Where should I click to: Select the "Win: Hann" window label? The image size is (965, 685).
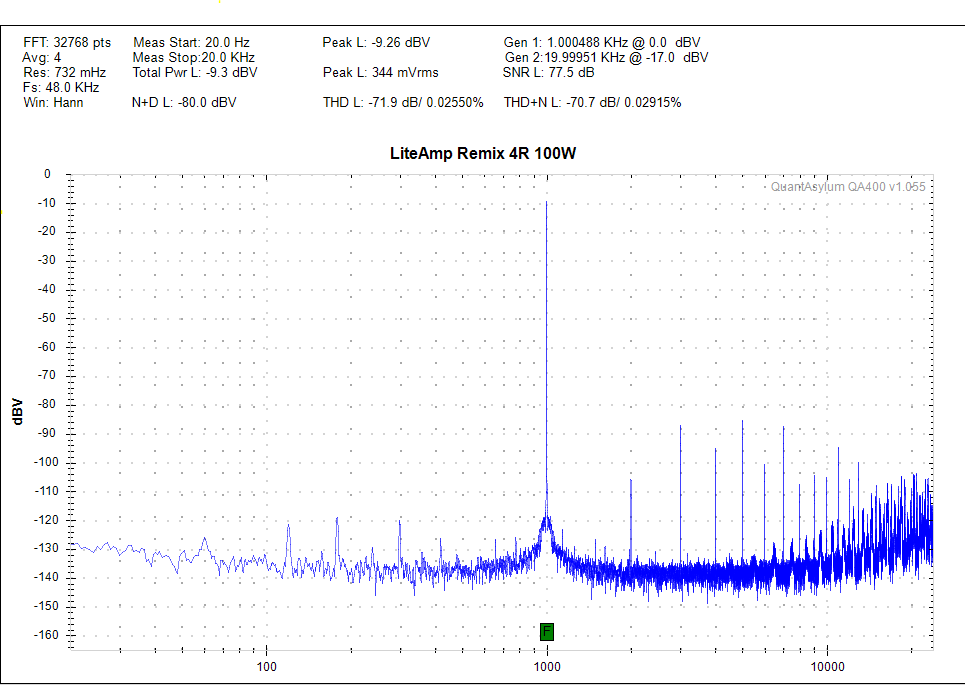click(54, 102)
